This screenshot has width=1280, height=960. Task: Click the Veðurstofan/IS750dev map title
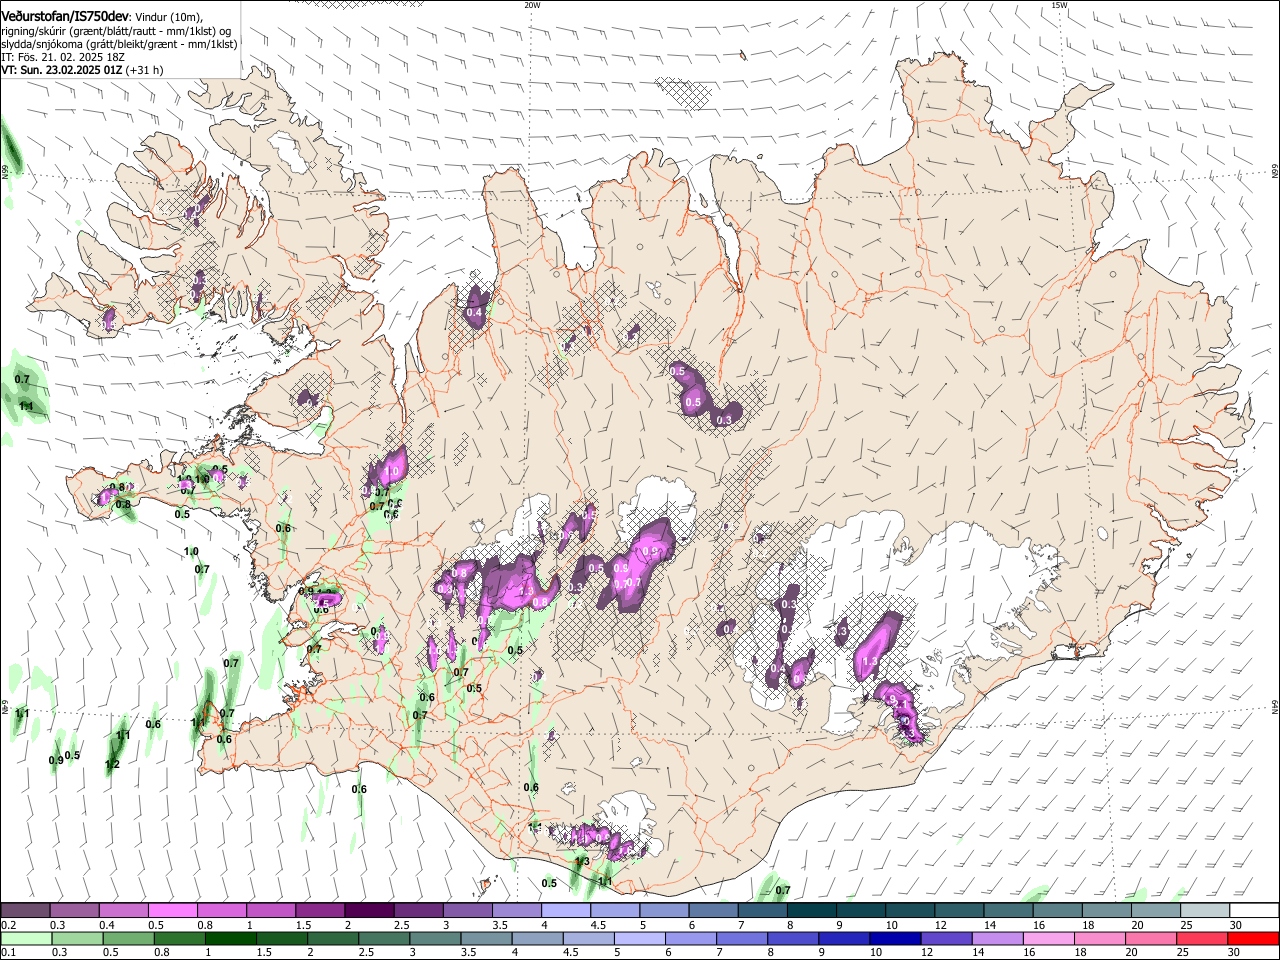click(64, 17)
